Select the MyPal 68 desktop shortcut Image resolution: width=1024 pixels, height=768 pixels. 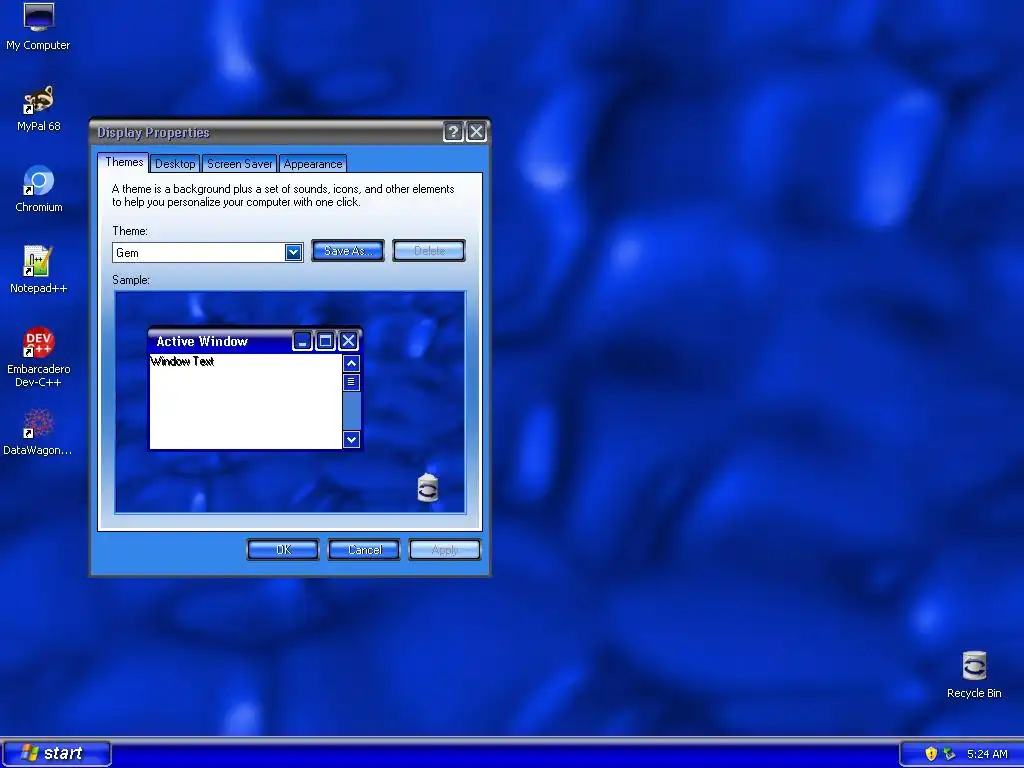point(39,109)
